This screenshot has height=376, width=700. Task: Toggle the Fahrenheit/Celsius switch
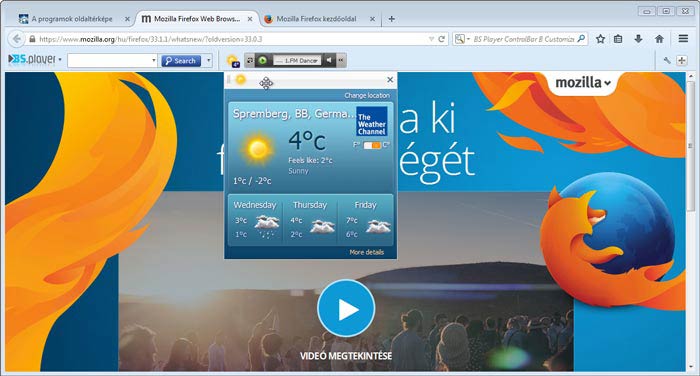click(x=372, y=145)
